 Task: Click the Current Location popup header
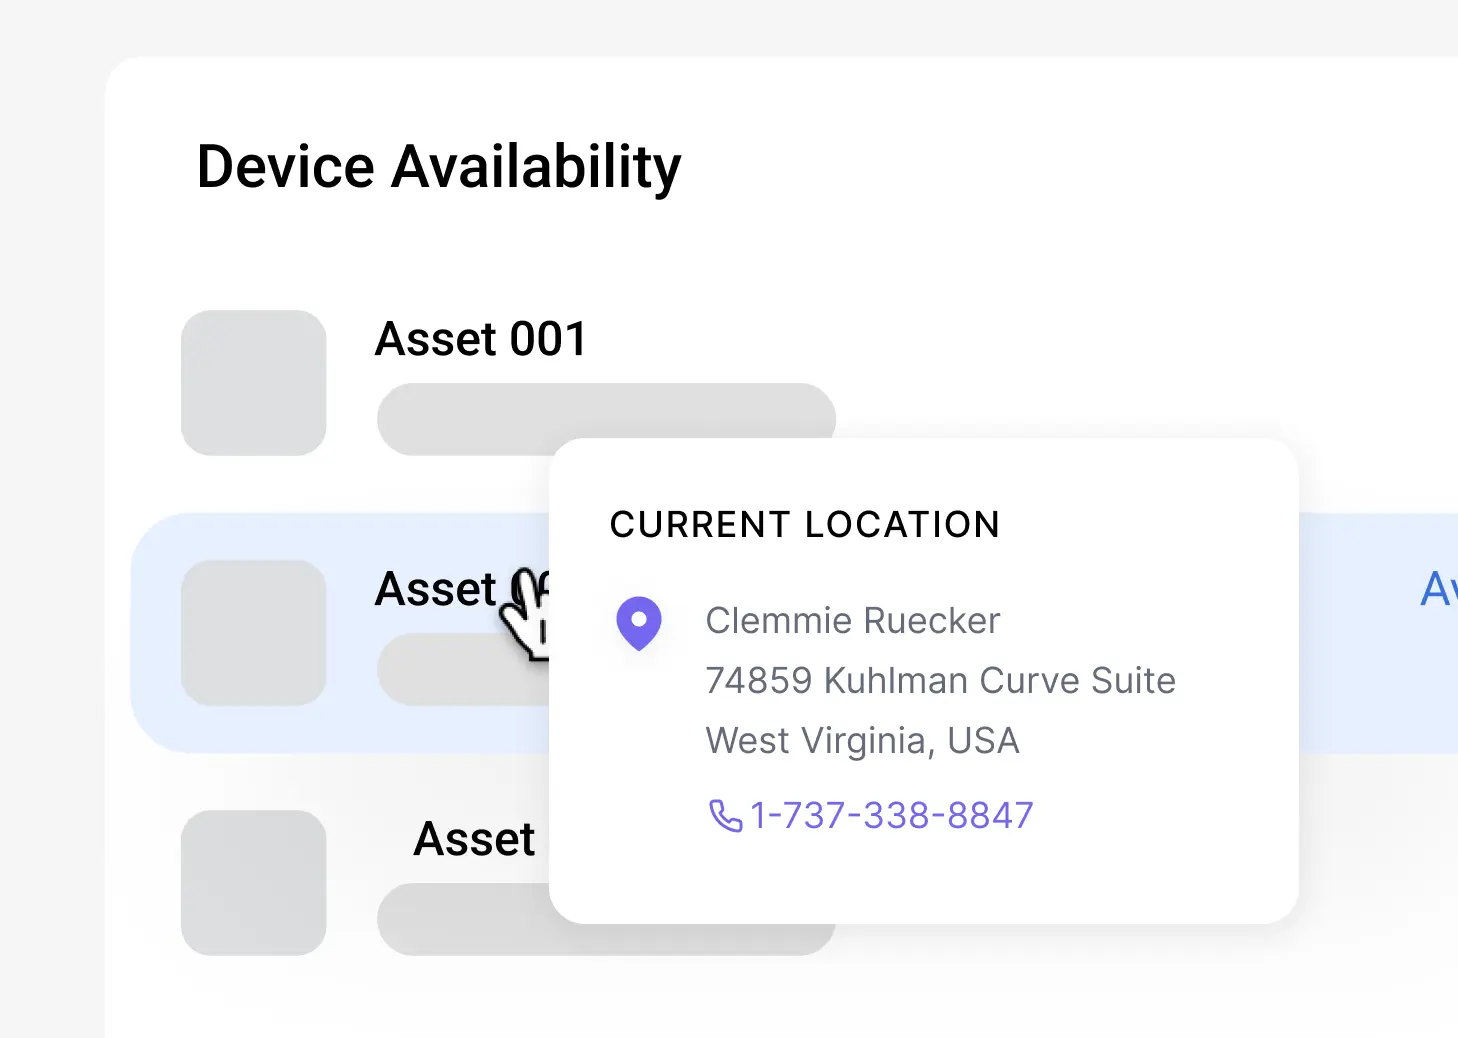(x=805, y=525)
